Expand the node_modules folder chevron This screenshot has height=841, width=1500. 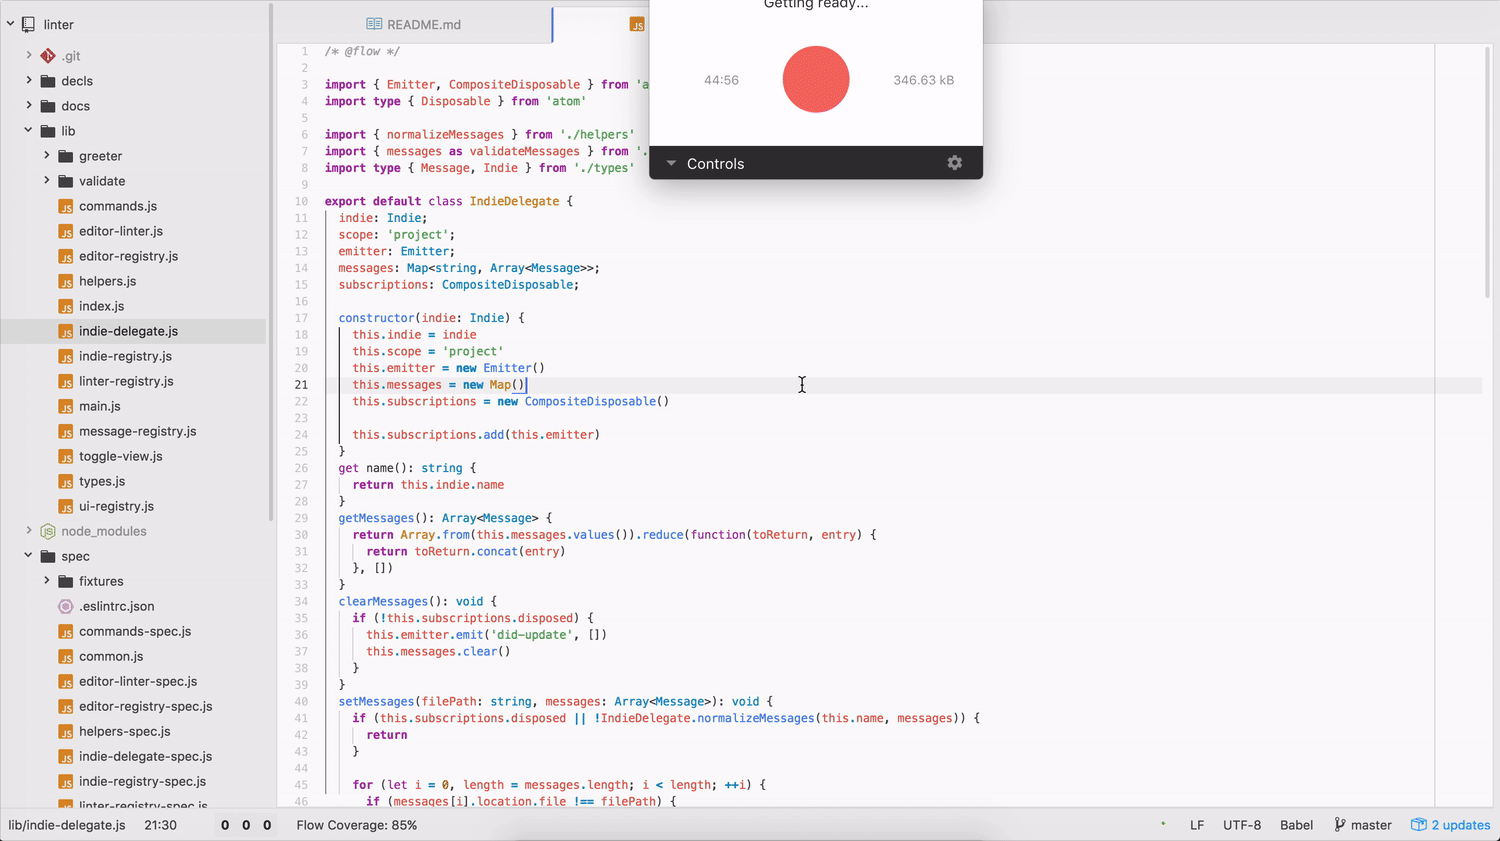pyautogui.click(x=29, y=530)
